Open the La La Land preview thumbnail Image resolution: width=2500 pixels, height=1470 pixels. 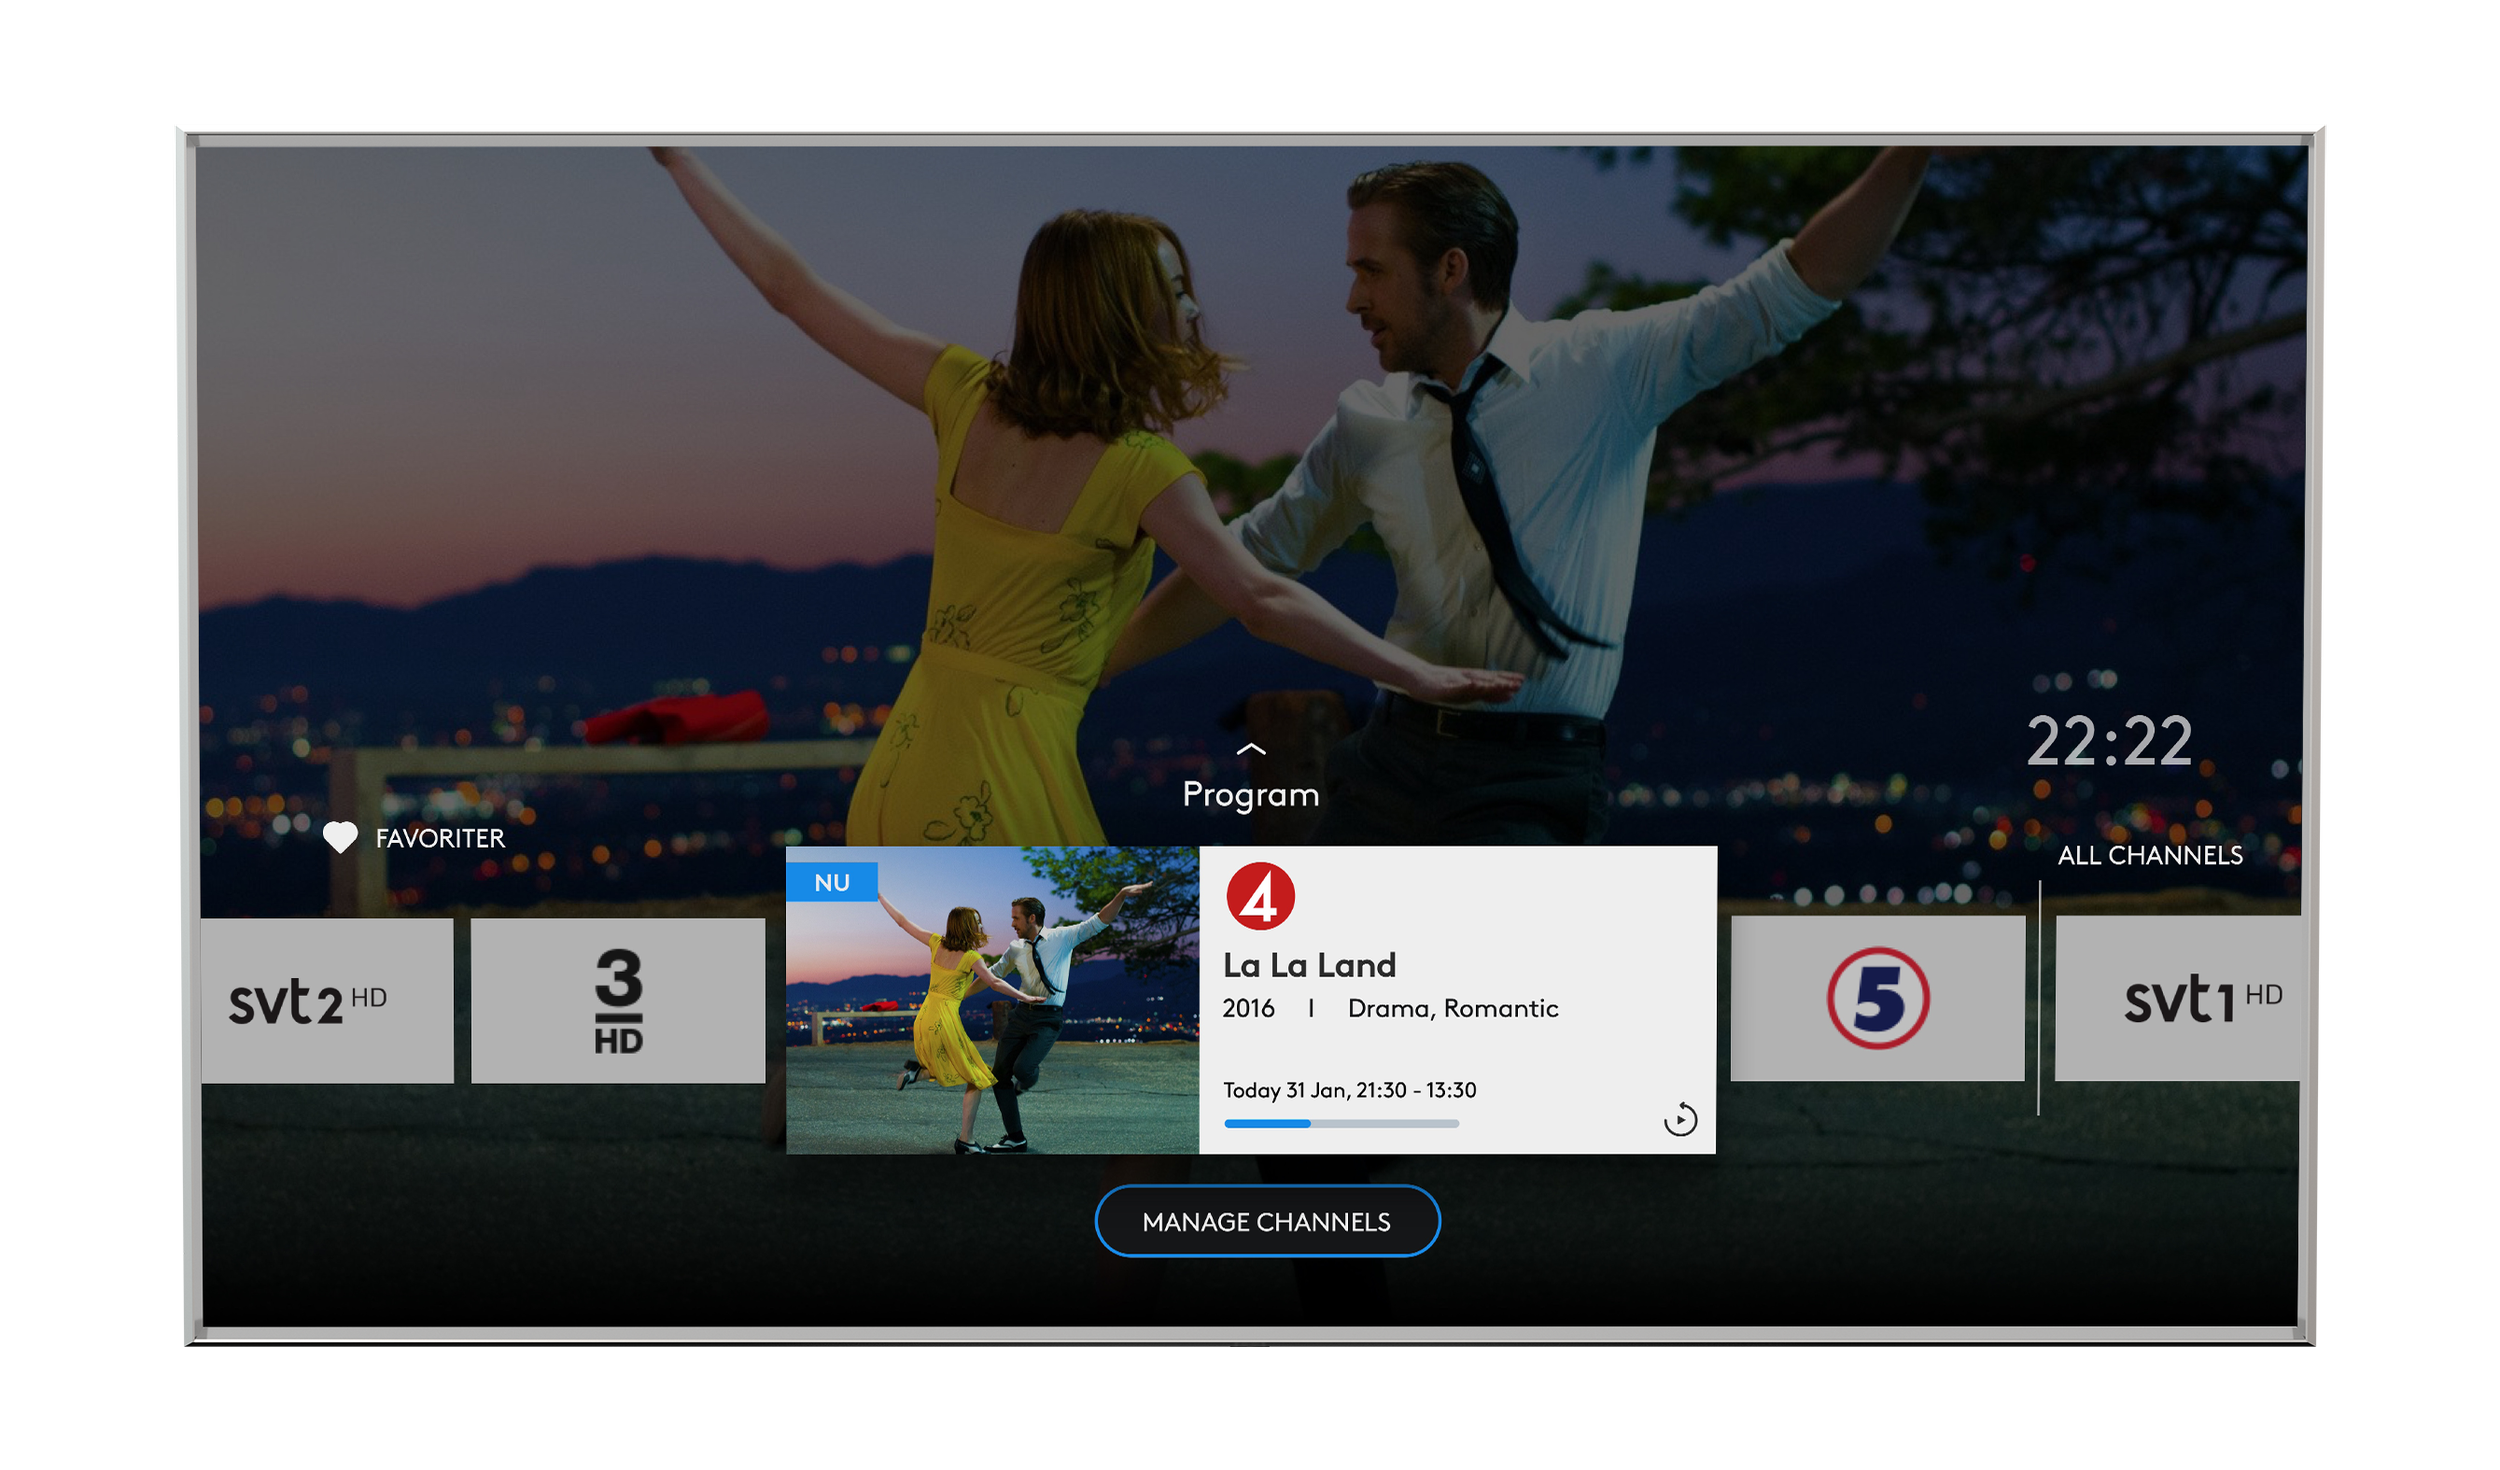(992, 1000)
